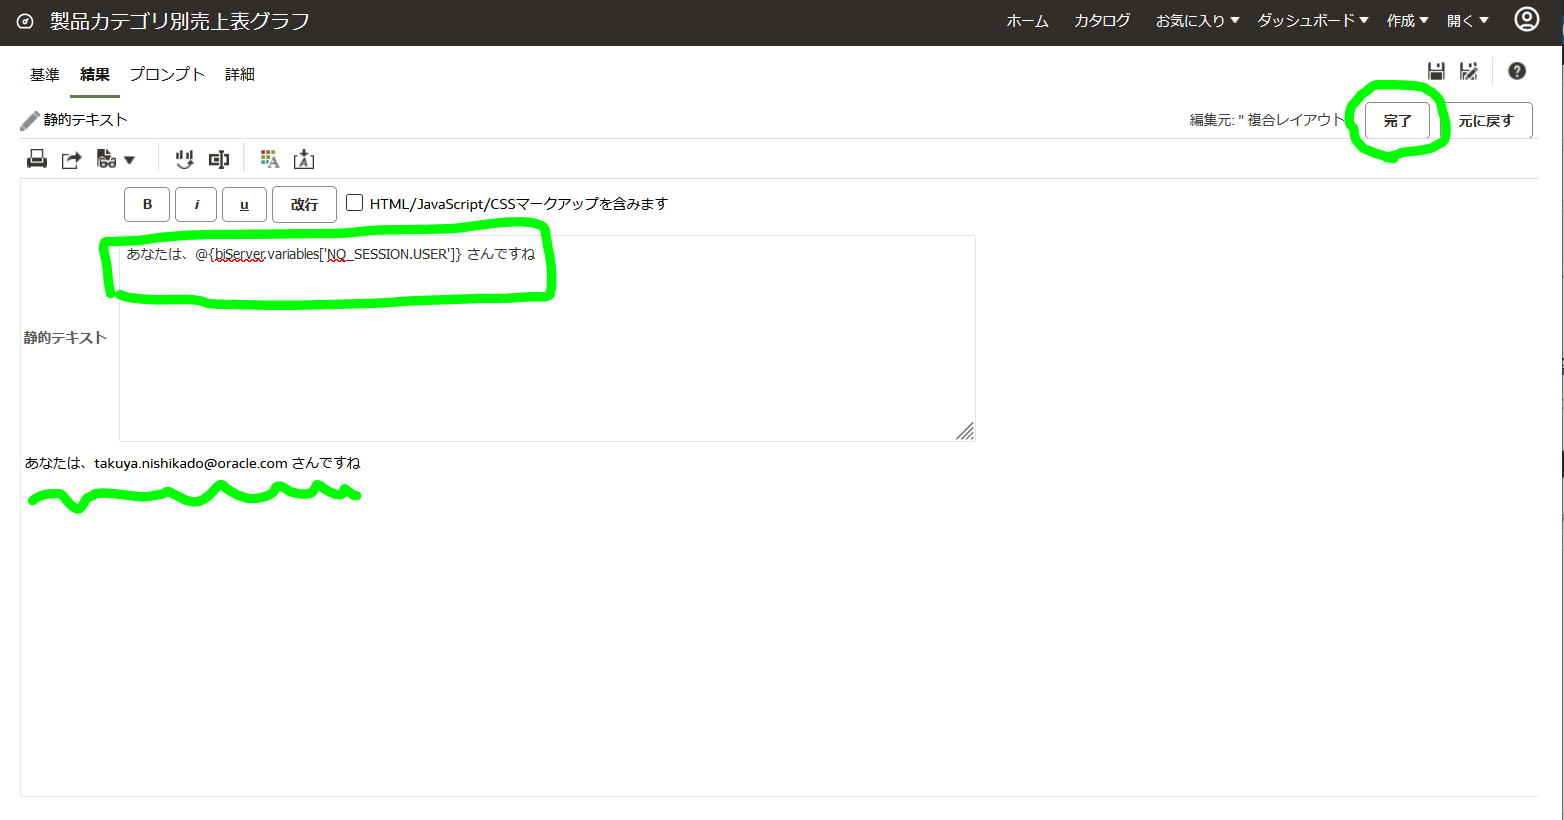Image resolution: width=1564 pixels, height=820 pixels.
Task: Click inside the static text input area
Action: (547, 338)
